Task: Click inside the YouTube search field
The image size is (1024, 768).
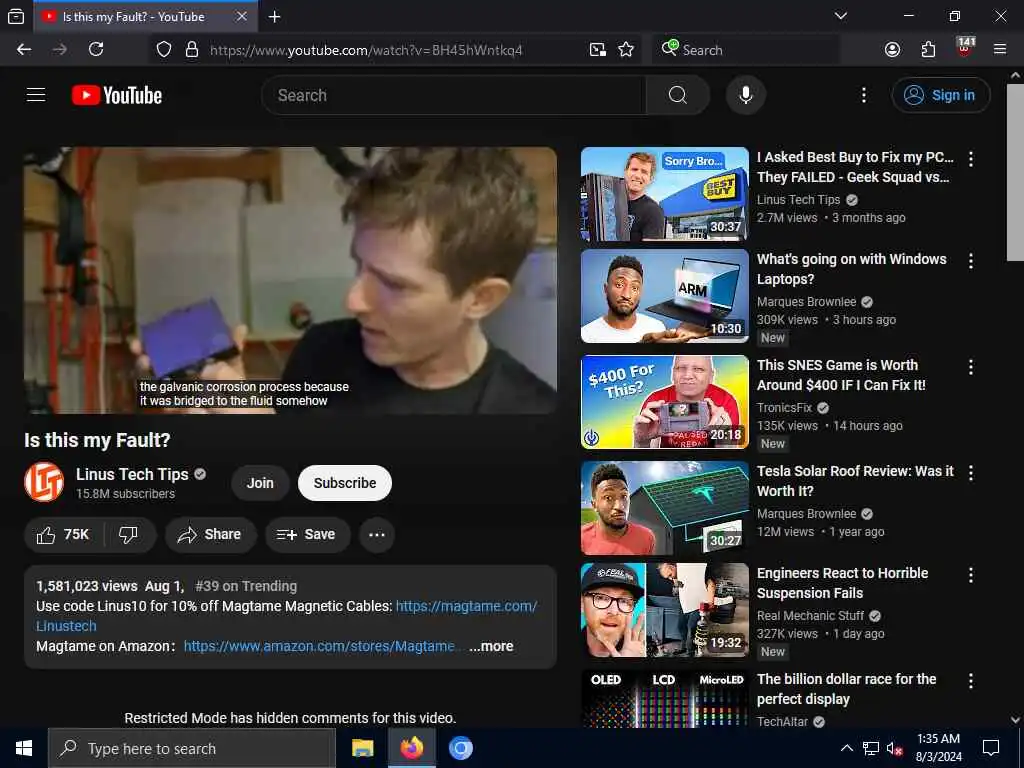Action: point(454,95)
